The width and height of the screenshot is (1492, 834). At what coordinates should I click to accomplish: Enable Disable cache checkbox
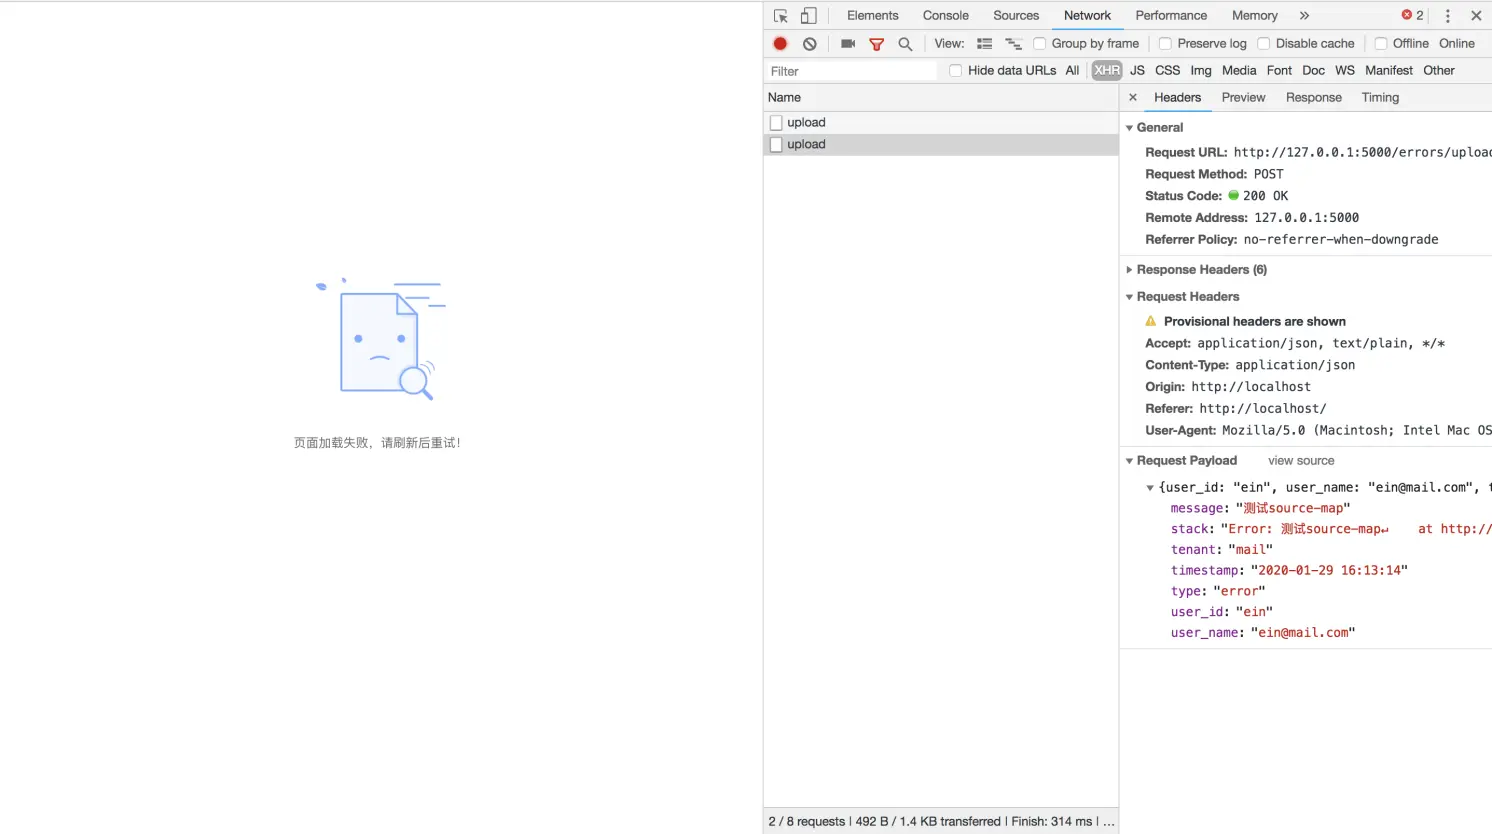pos(1264,44)
